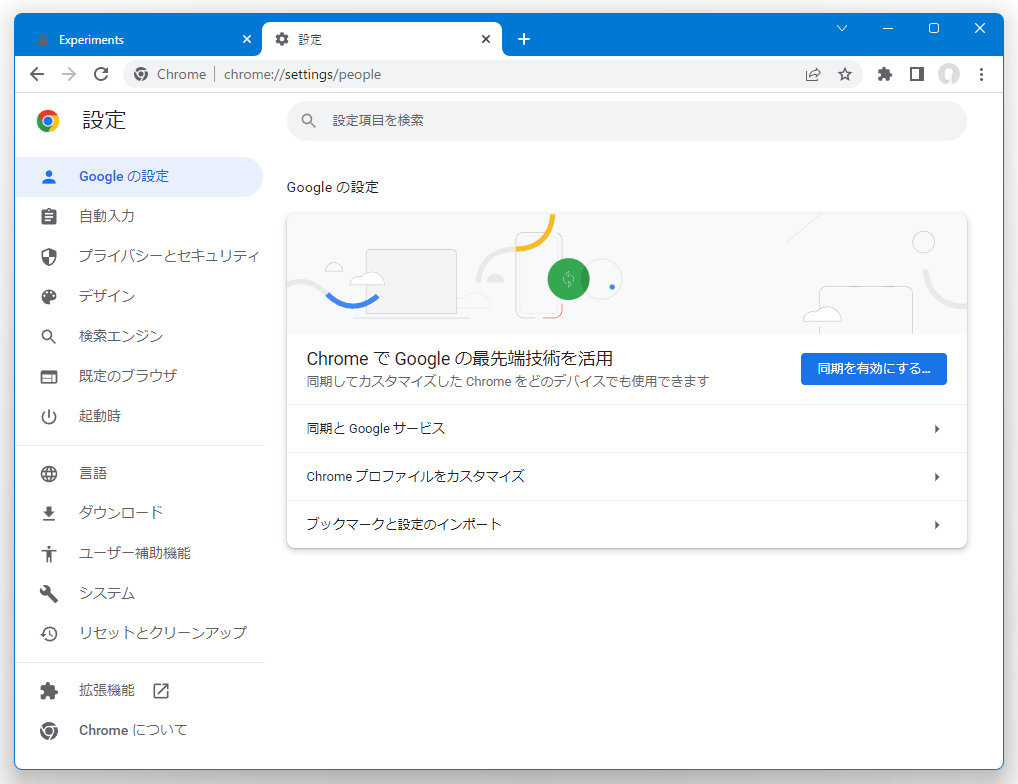The image size is (1018, 784).
Task: Close the Experiments tab
Action: [x=247, y=40]
